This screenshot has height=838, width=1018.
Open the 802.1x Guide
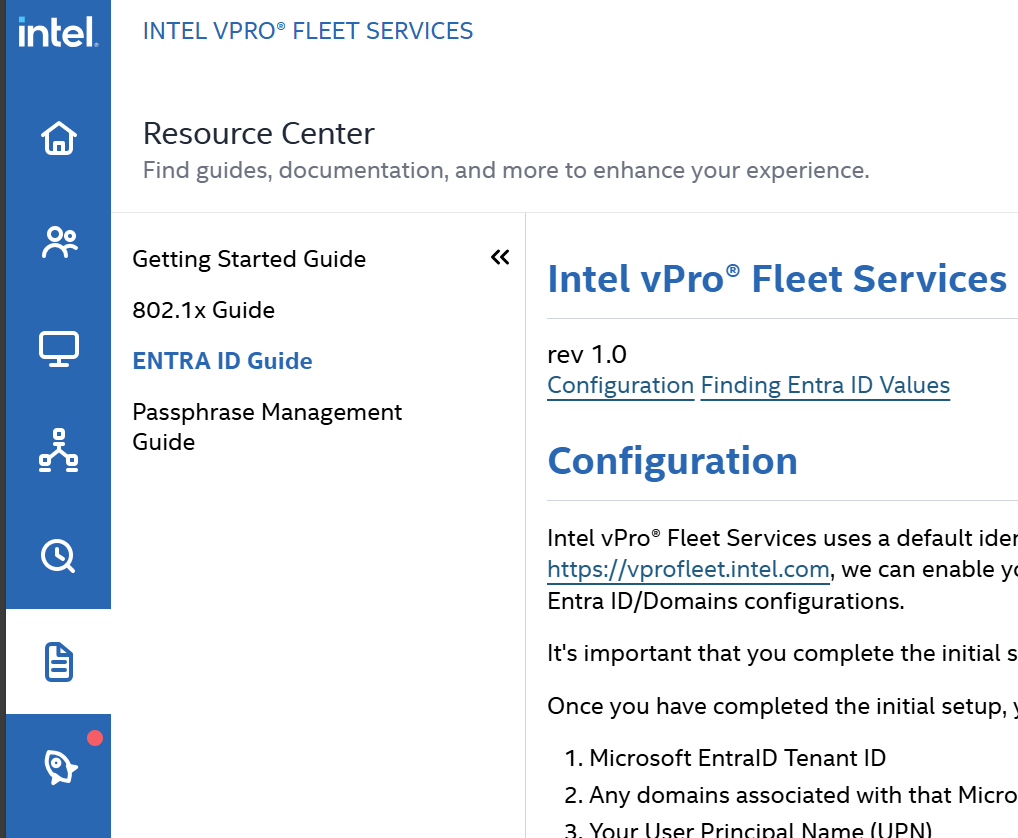pyautogui.click(x=203, y=310)
